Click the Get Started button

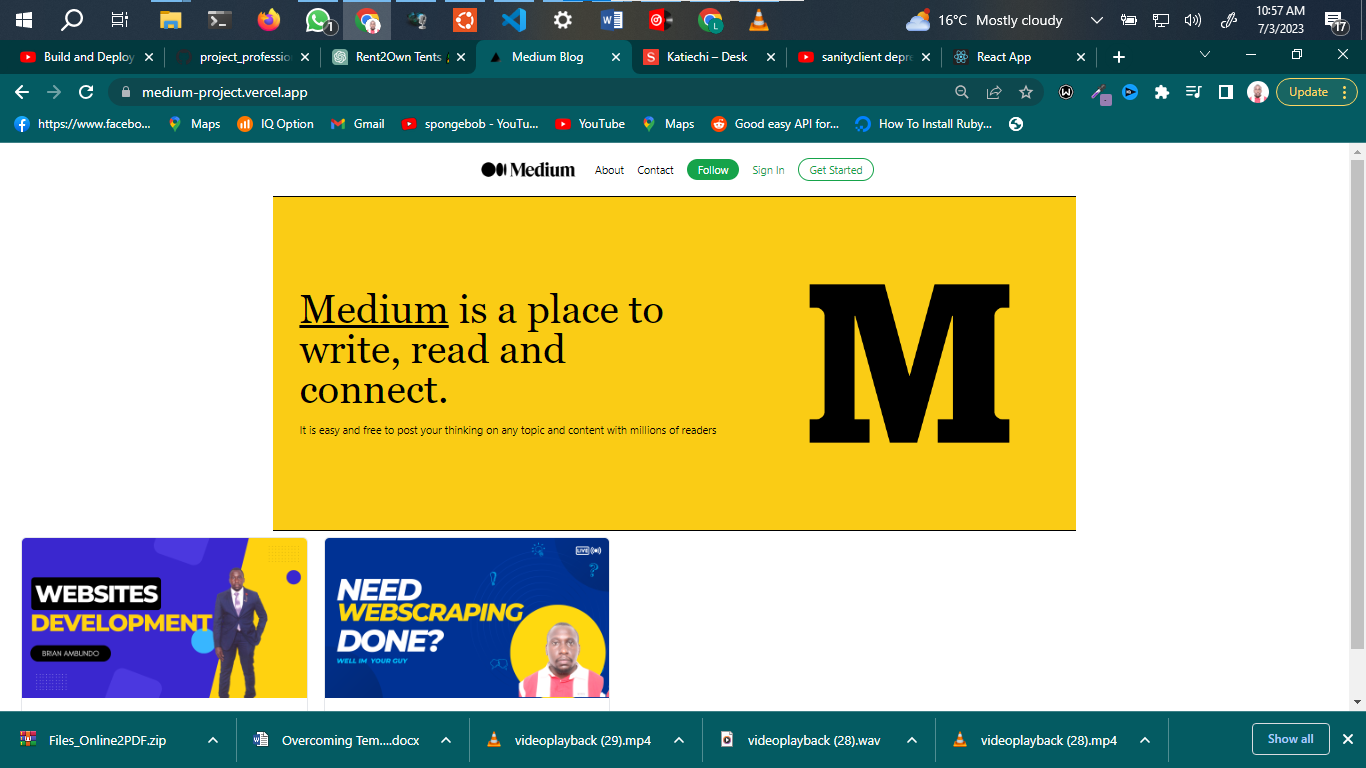(x=836, y=170)
